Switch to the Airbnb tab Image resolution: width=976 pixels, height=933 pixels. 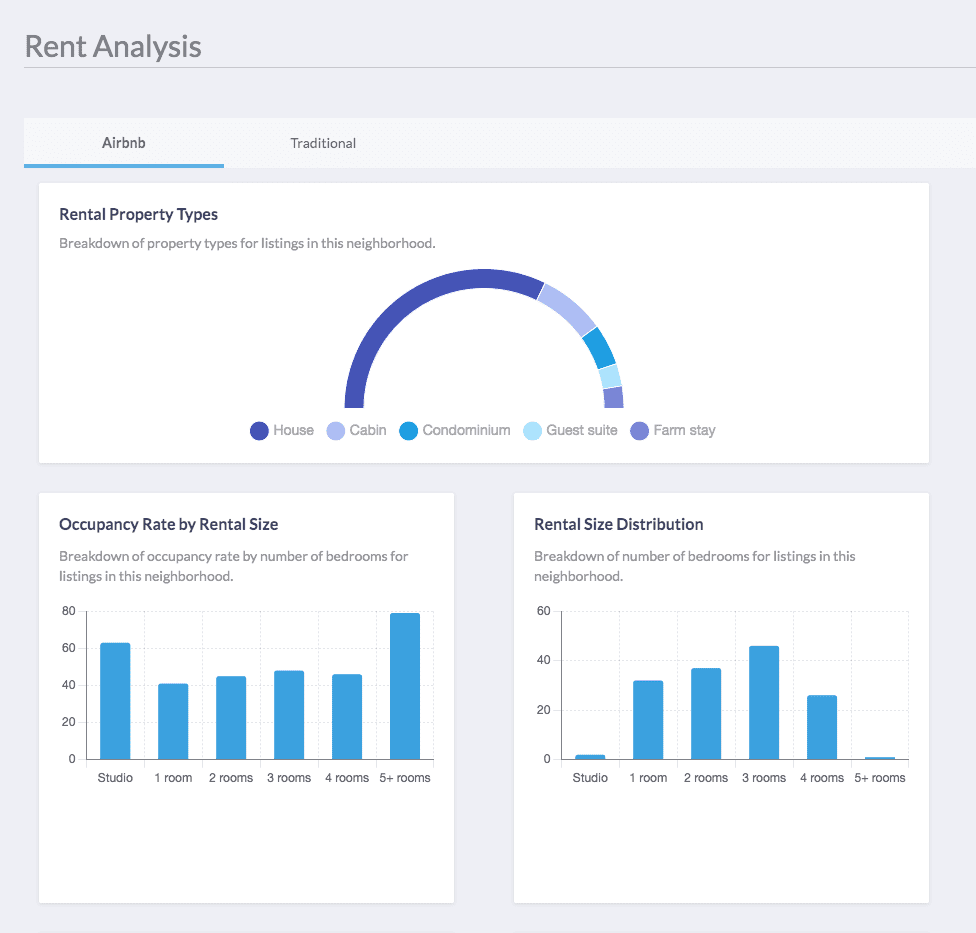(x=124, y=143)
